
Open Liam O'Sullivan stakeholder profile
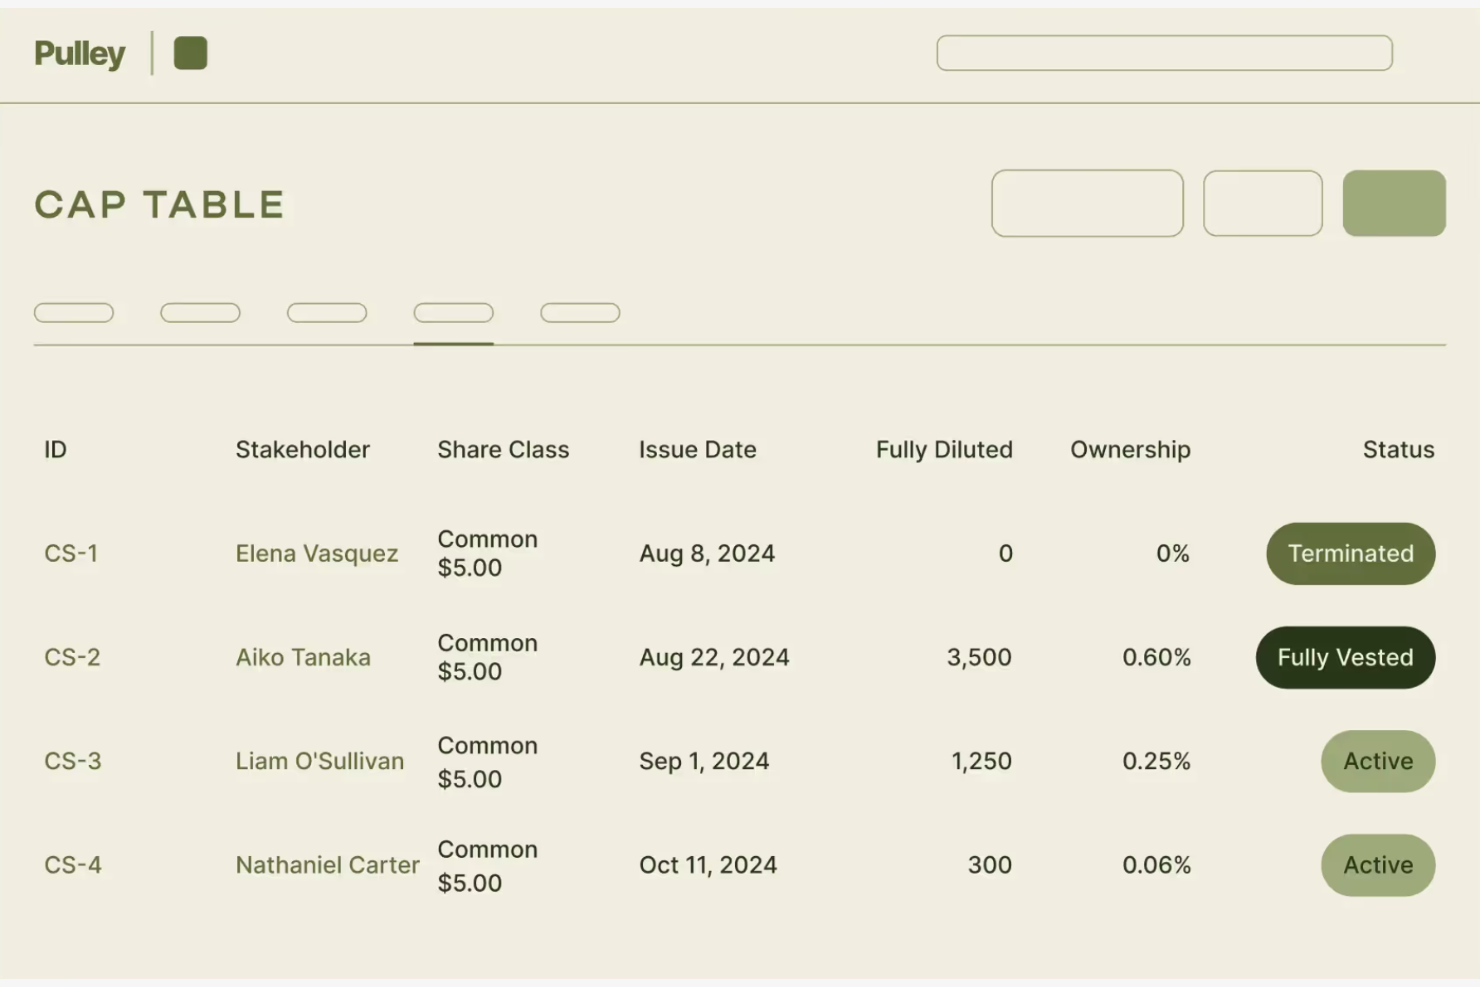(x=319, y=761)
